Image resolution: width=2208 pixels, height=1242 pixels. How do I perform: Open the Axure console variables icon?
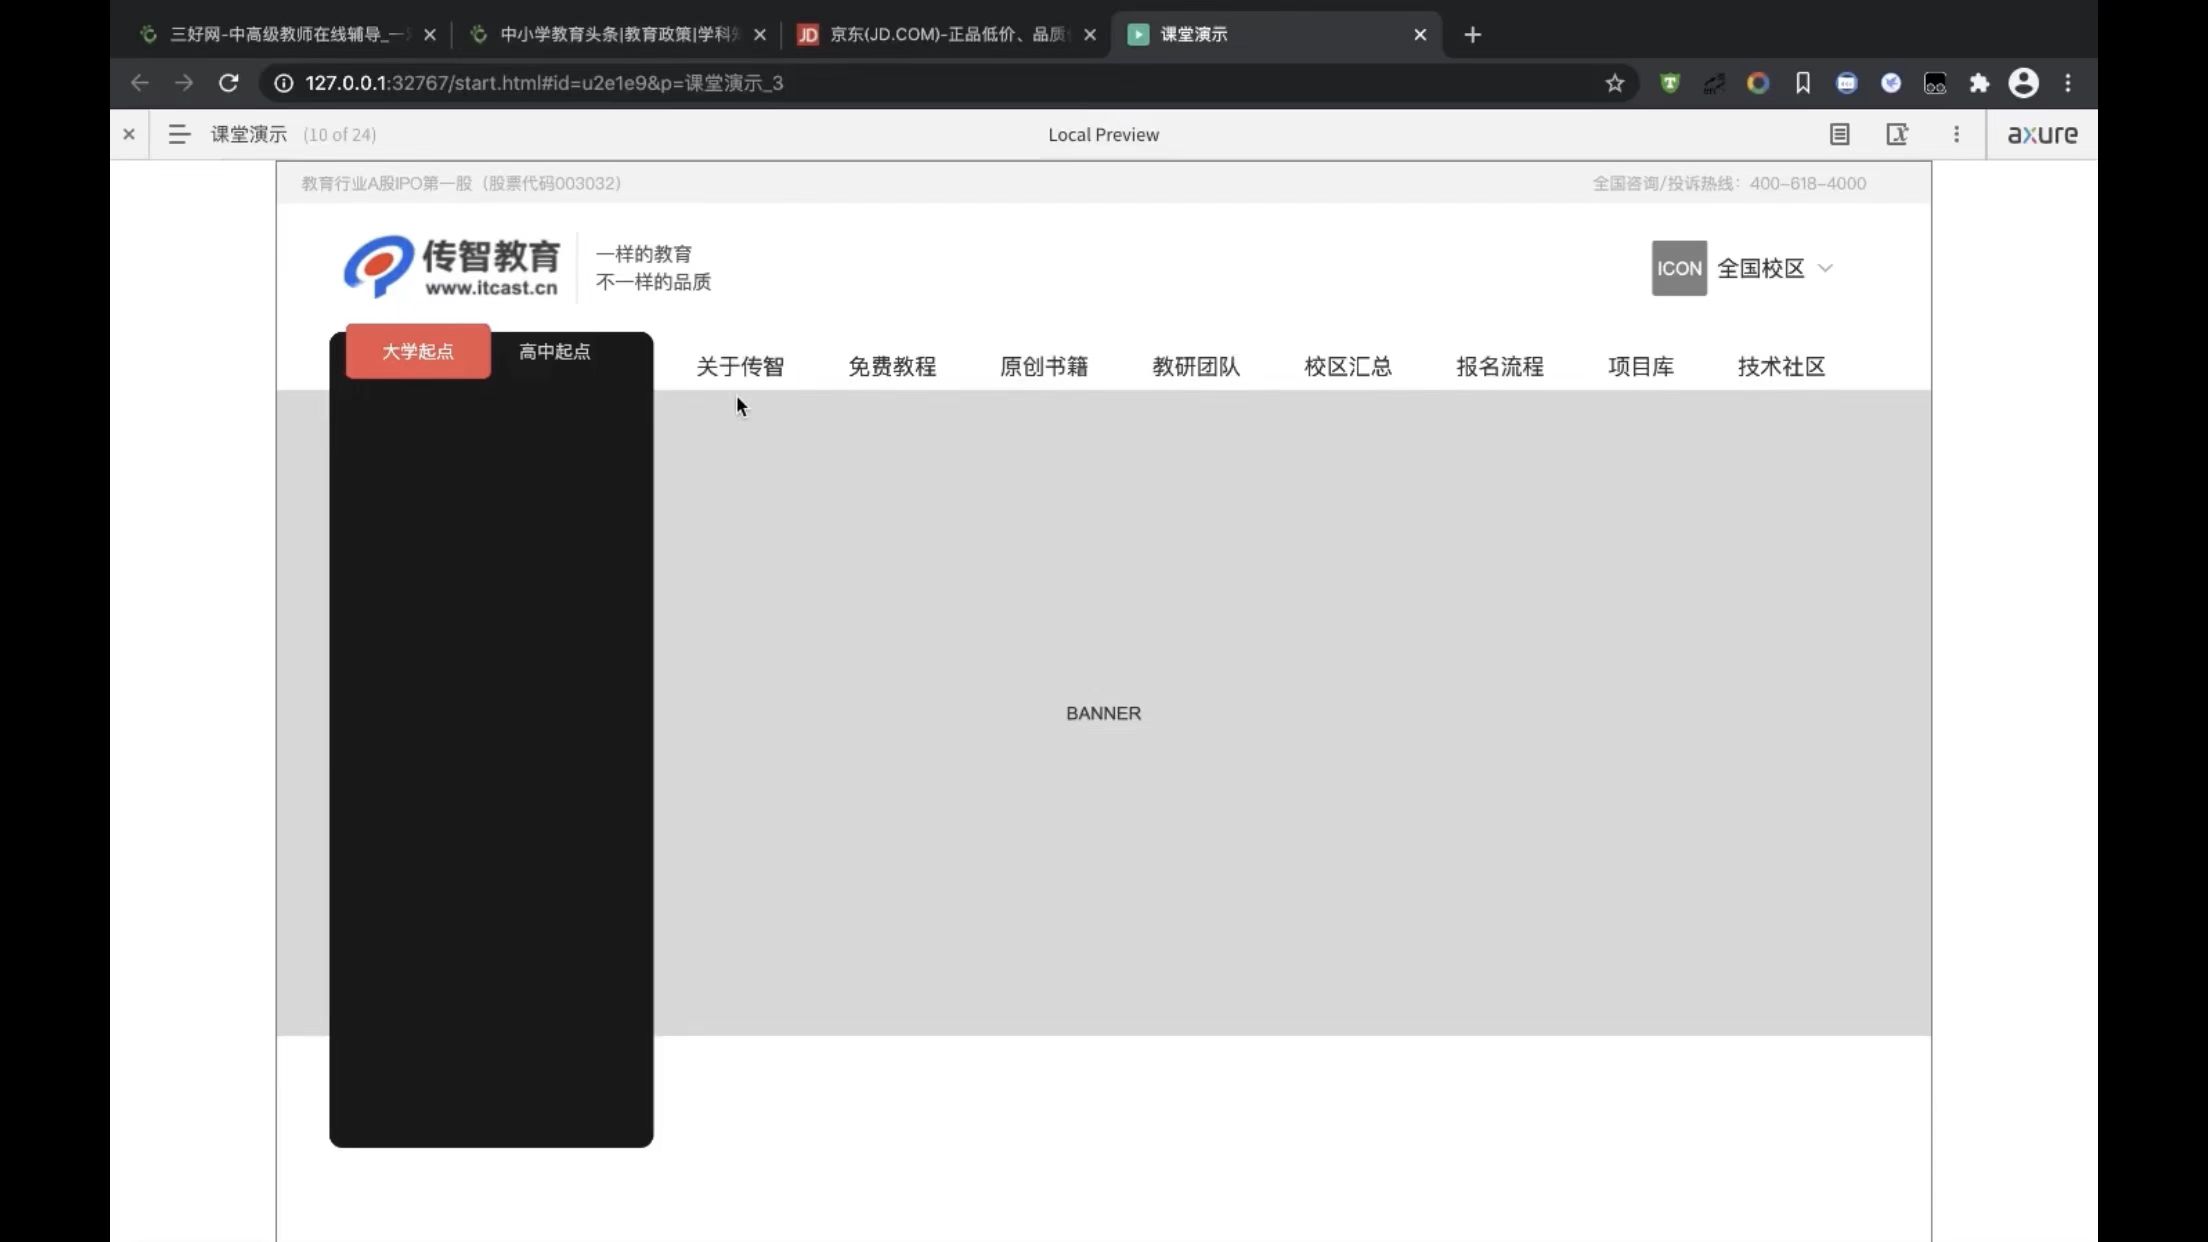1897,134
